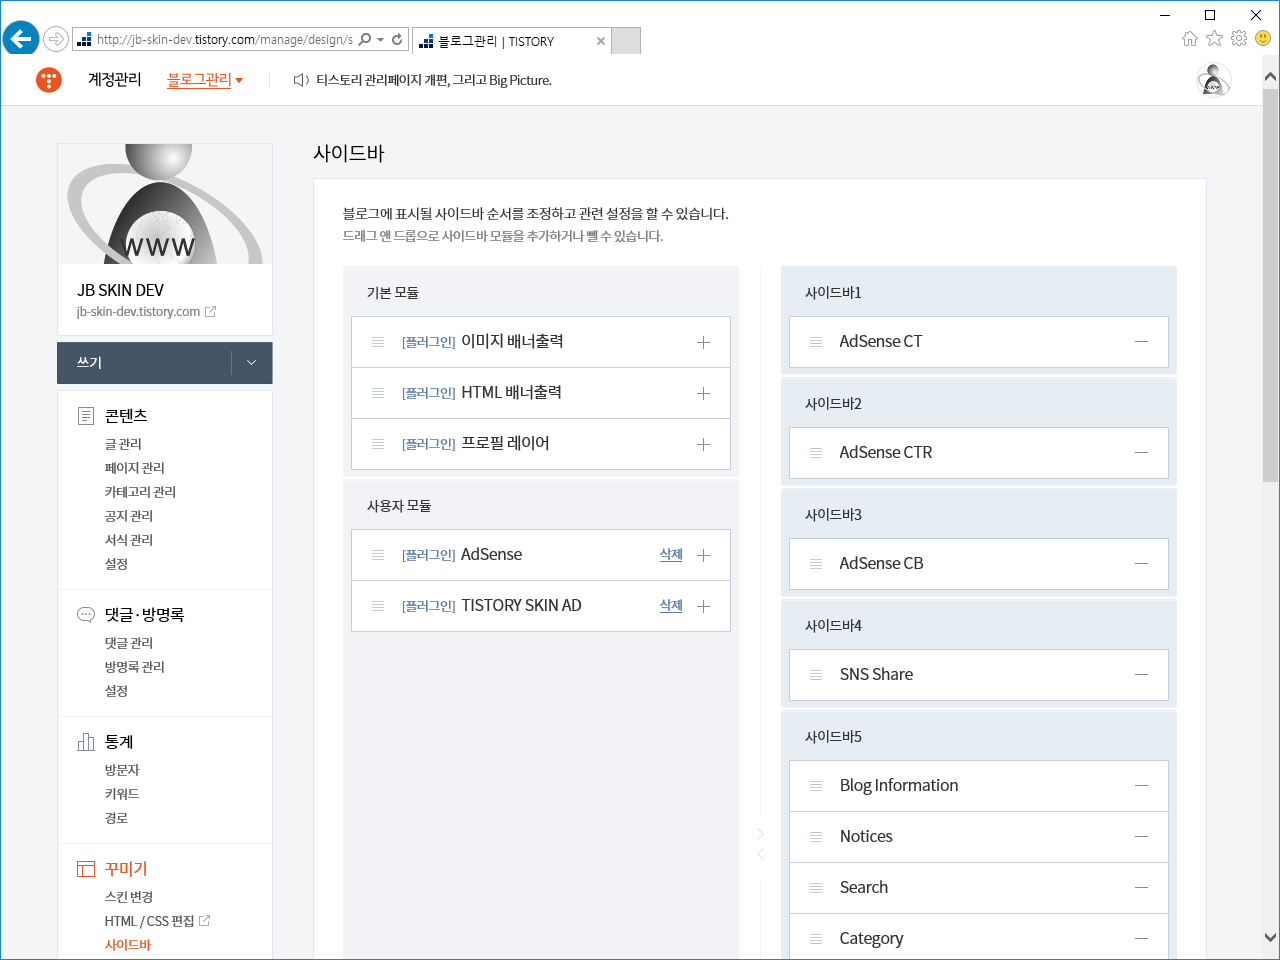Open 키워드 statistics page

pos(122,794)
